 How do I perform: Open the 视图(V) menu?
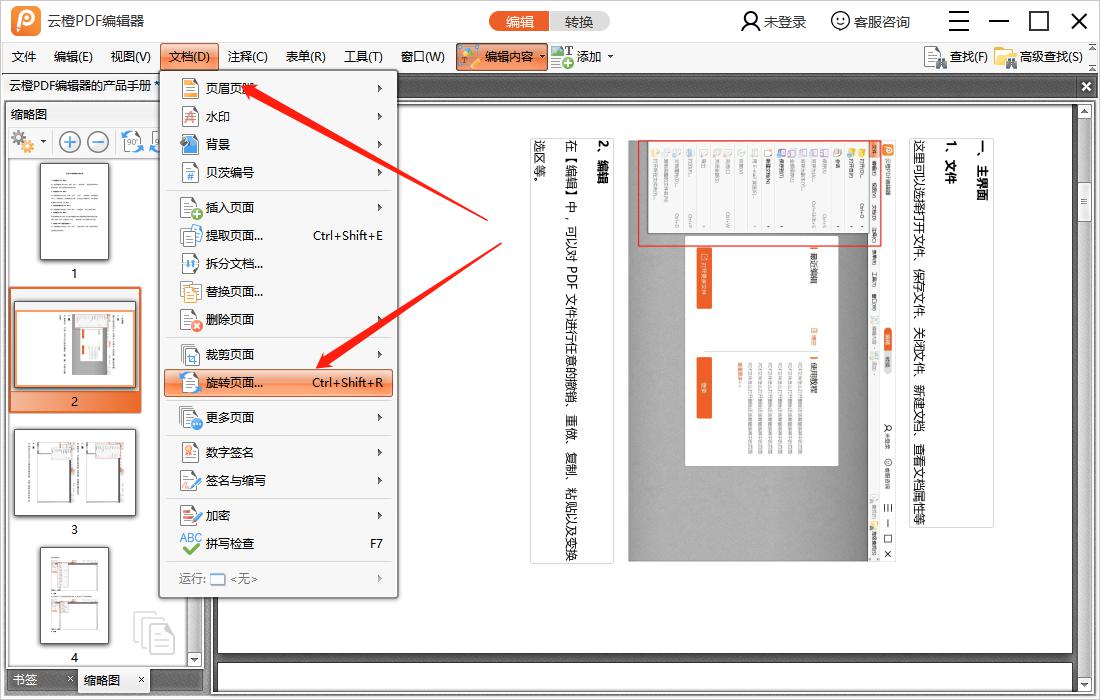pos(130,57)
